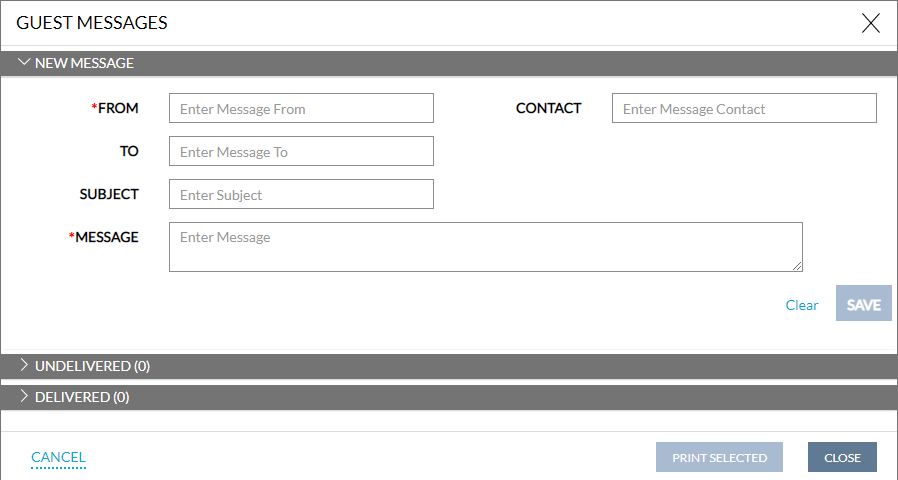
Task: Expand the Delivered (0) section
Action: tap(82, 397)
